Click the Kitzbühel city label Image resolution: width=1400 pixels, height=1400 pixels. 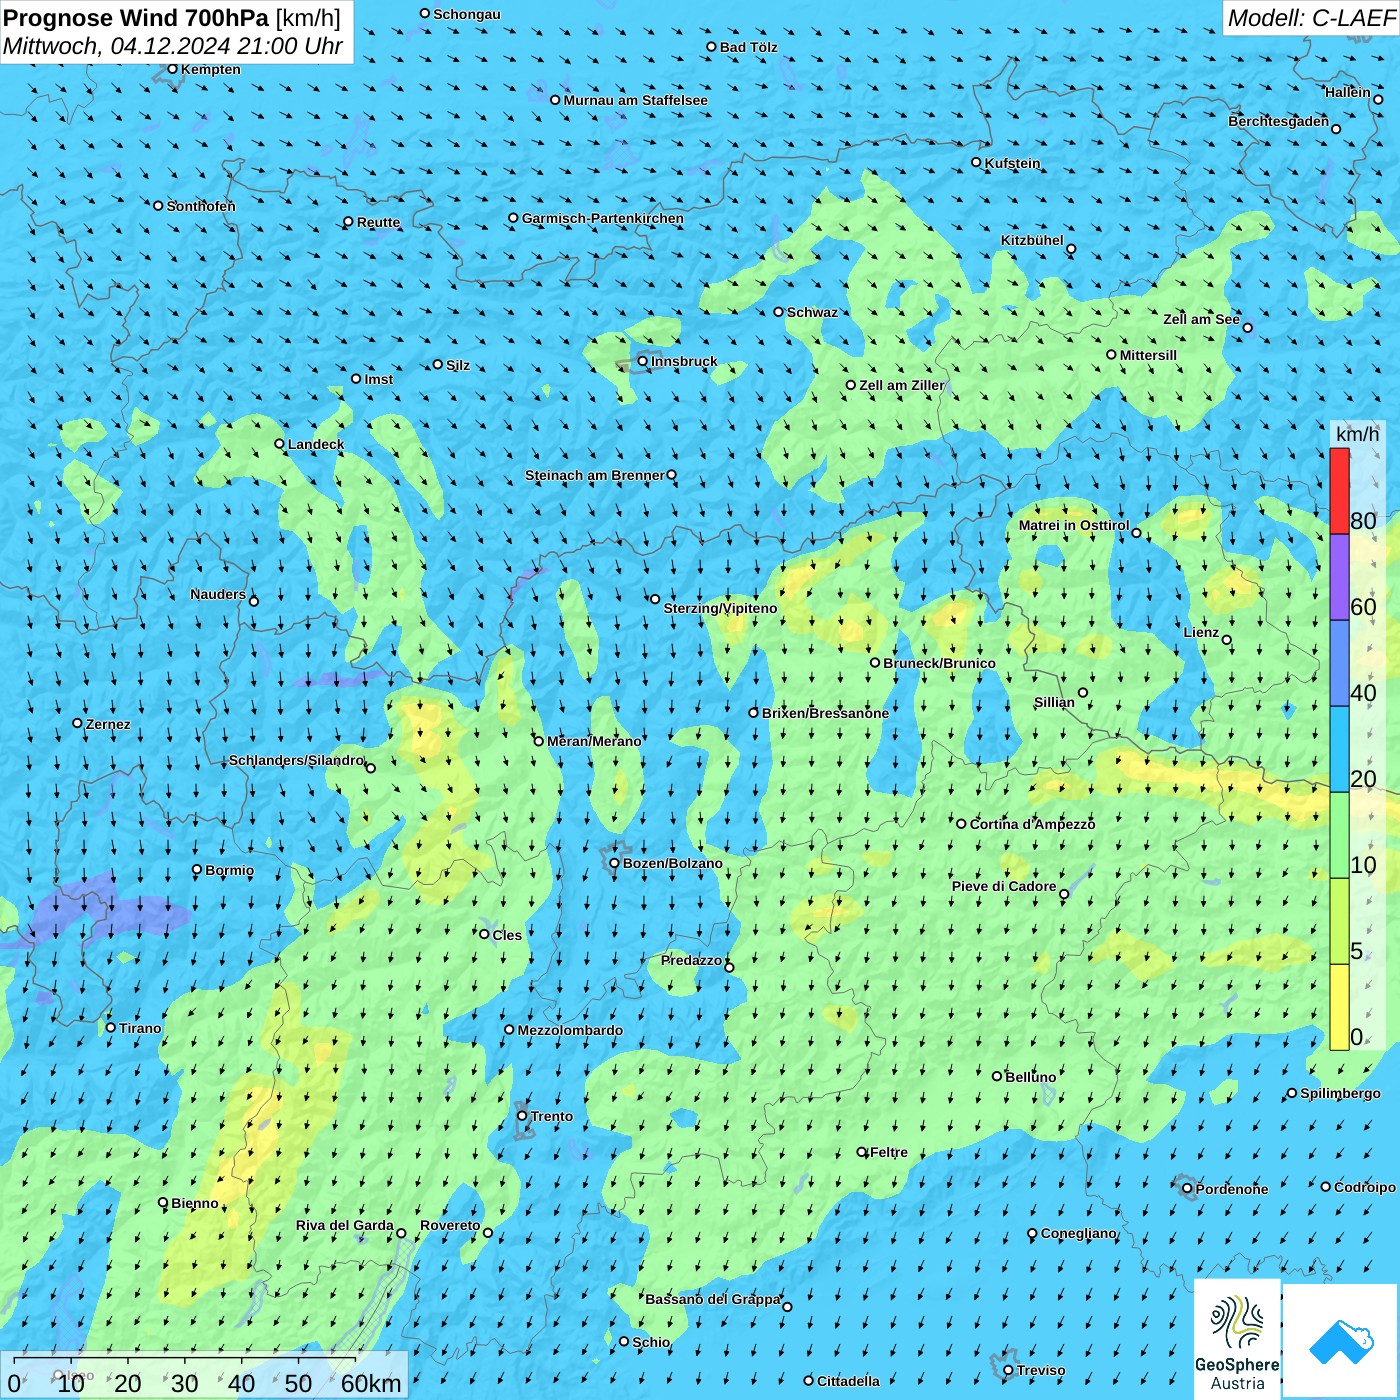point(1032,240)
